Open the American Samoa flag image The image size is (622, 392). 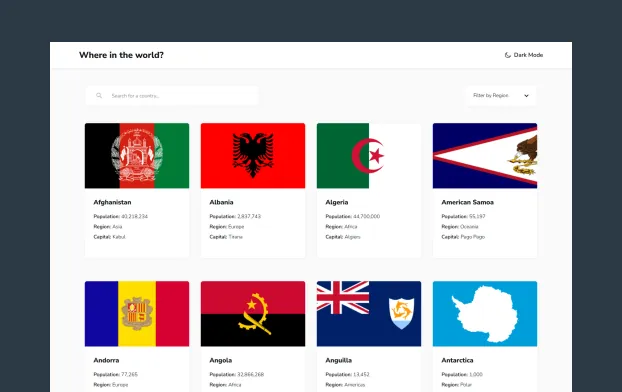pos(485,156)
